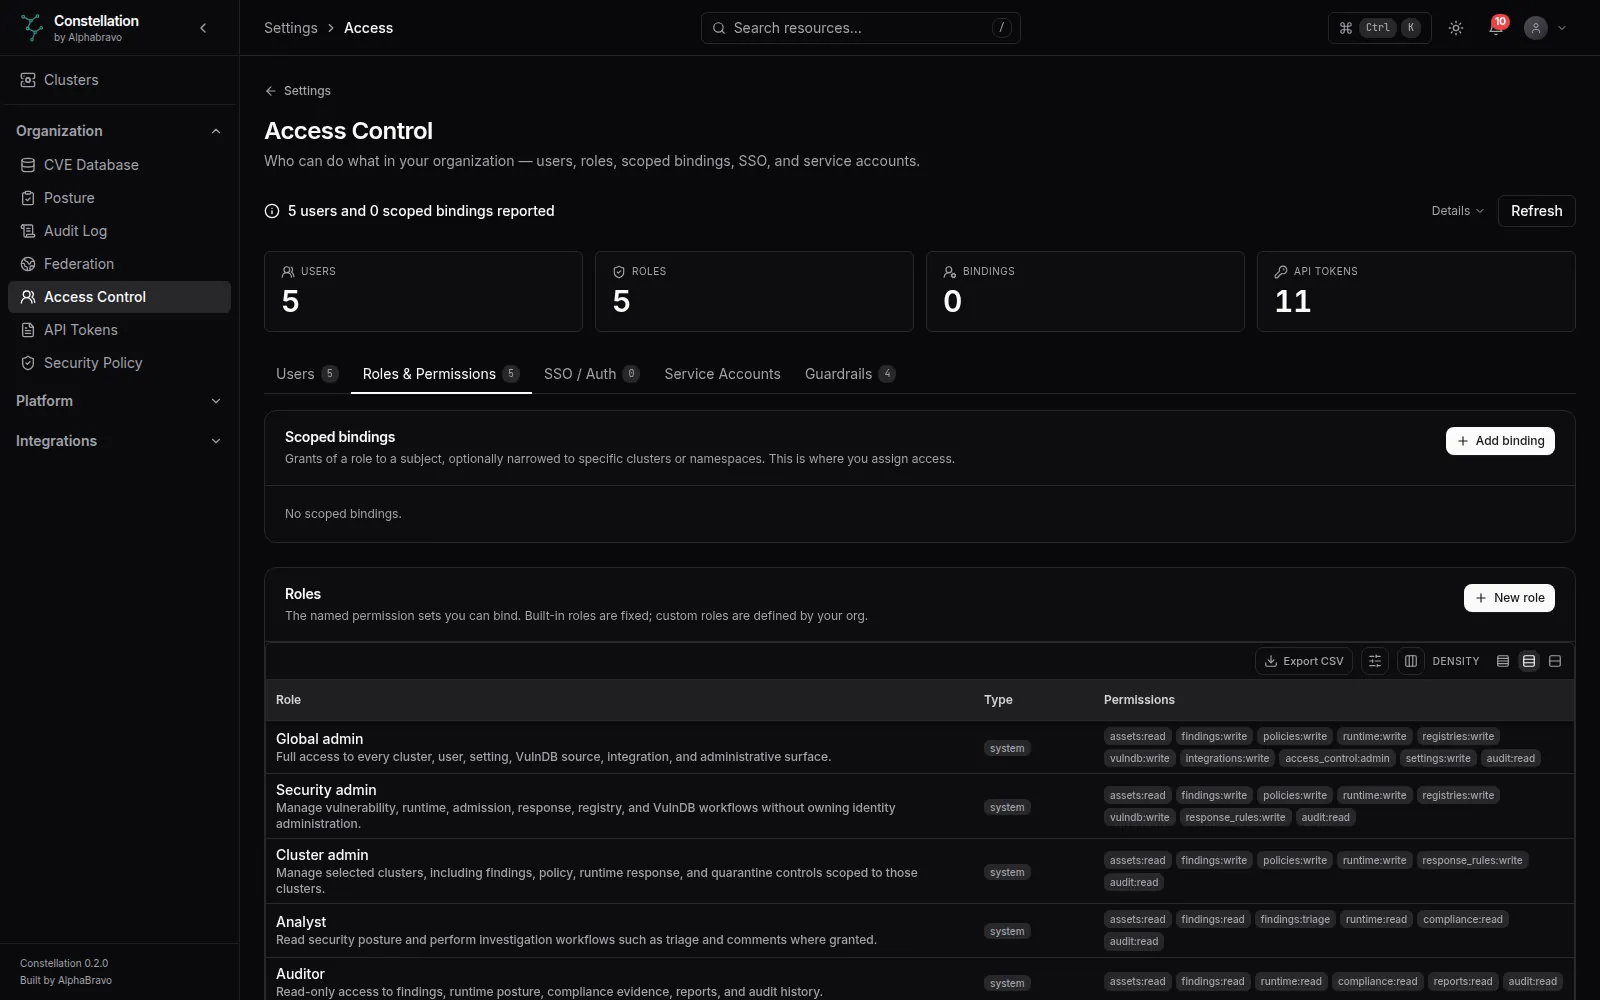Go back via the Settings arrow link
The image size is (1600, 1000).
click(298, 91)
